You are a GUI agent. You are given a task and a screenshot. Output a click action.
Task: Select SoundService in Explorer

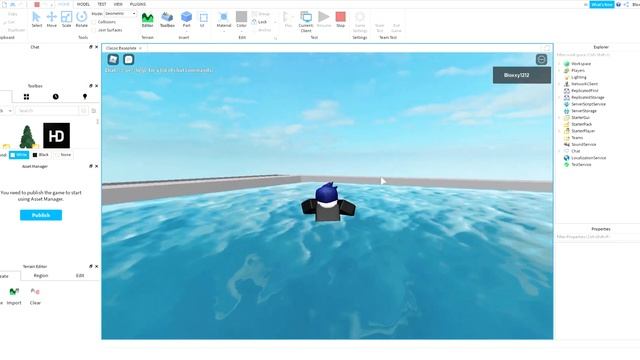pyautogui.click(x=584, y=144)
